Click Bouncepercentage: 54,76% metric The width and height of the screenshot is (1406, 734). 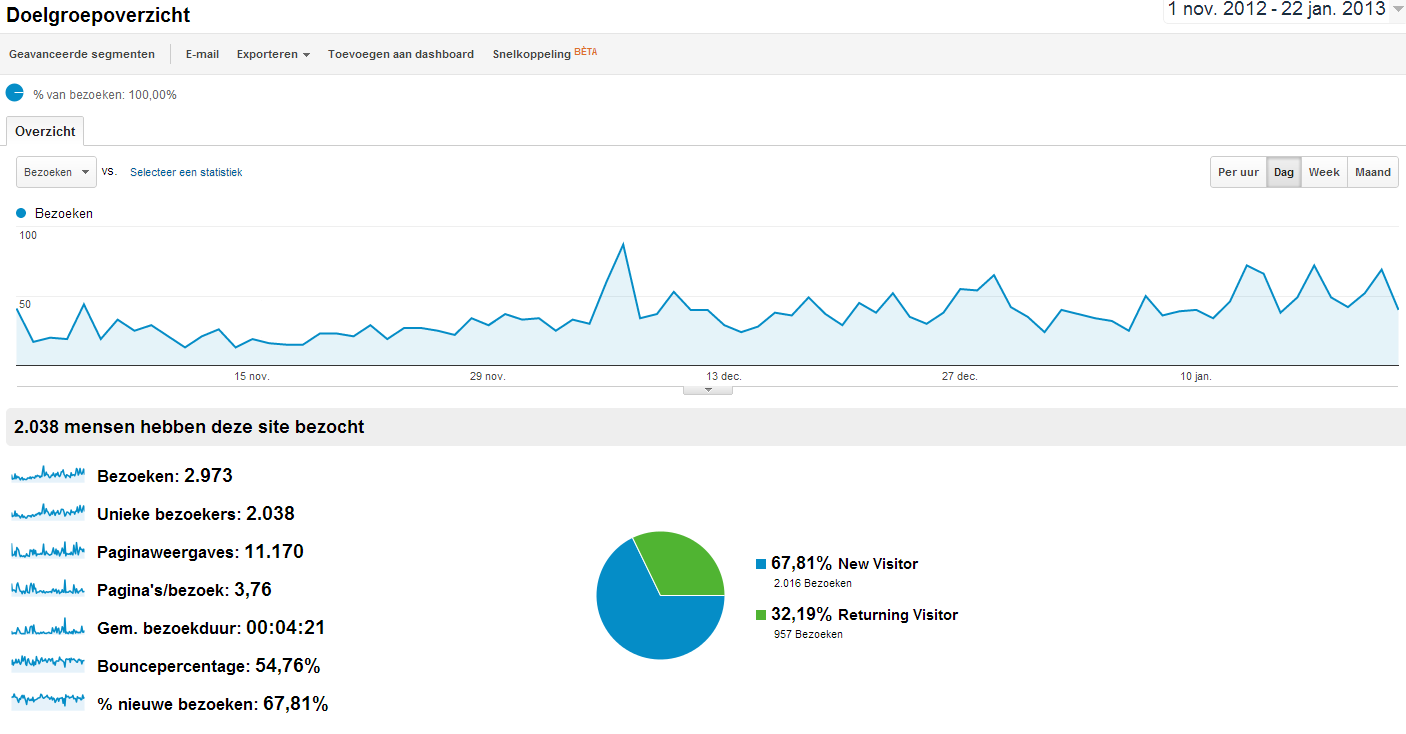[209, 666]
